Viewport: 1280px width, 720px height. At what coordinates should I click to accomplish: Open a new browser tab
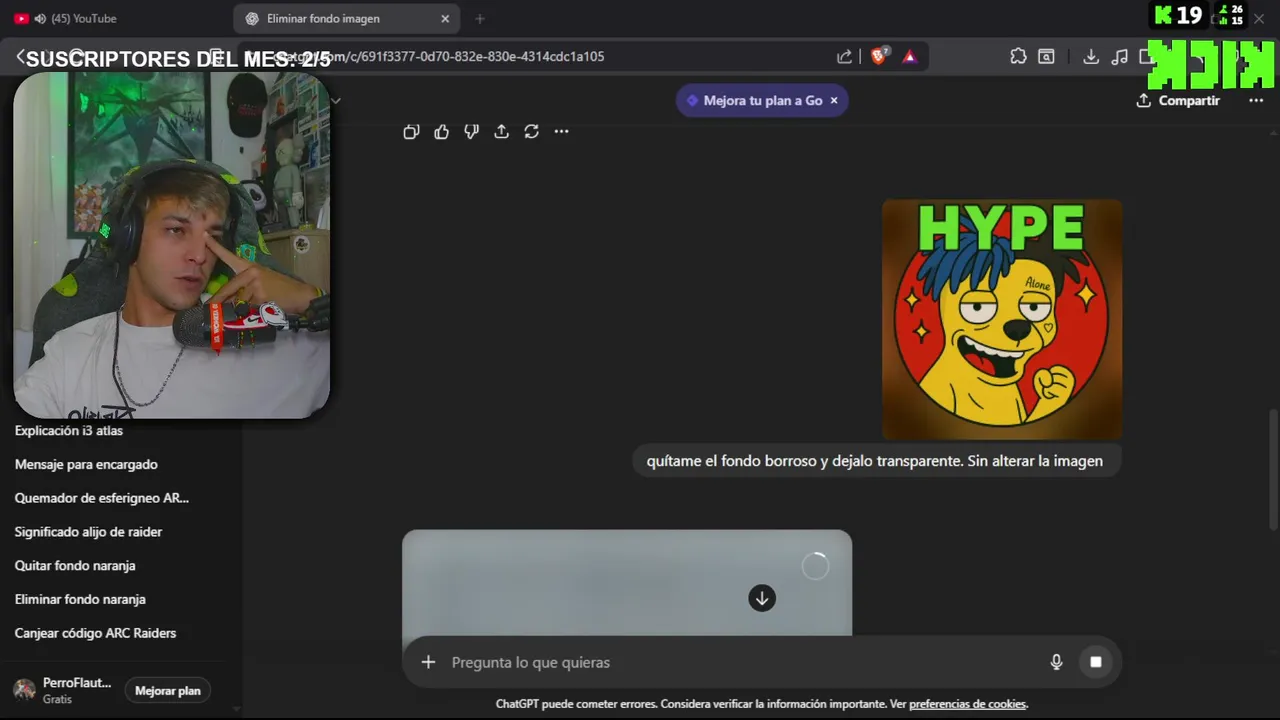point(480,18)
